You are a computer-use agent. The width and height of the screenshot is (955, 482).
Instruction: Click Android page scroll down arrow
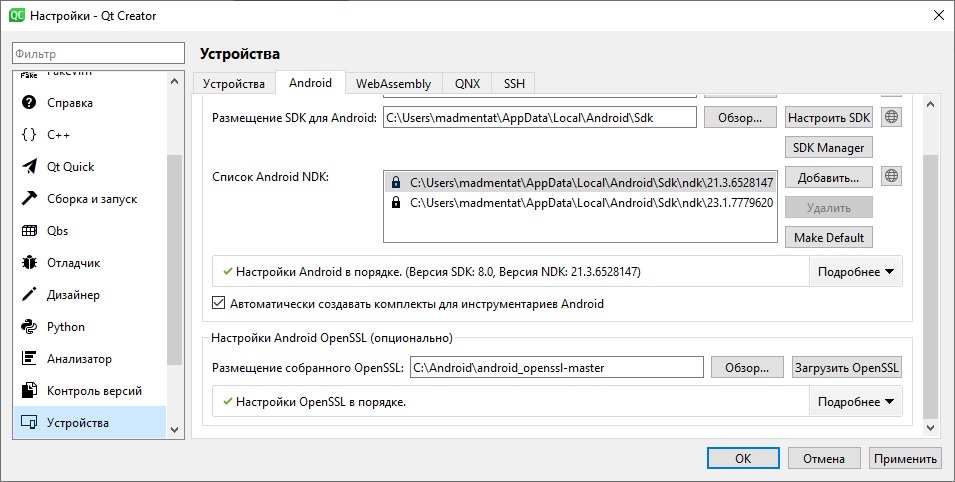point(931,428)
